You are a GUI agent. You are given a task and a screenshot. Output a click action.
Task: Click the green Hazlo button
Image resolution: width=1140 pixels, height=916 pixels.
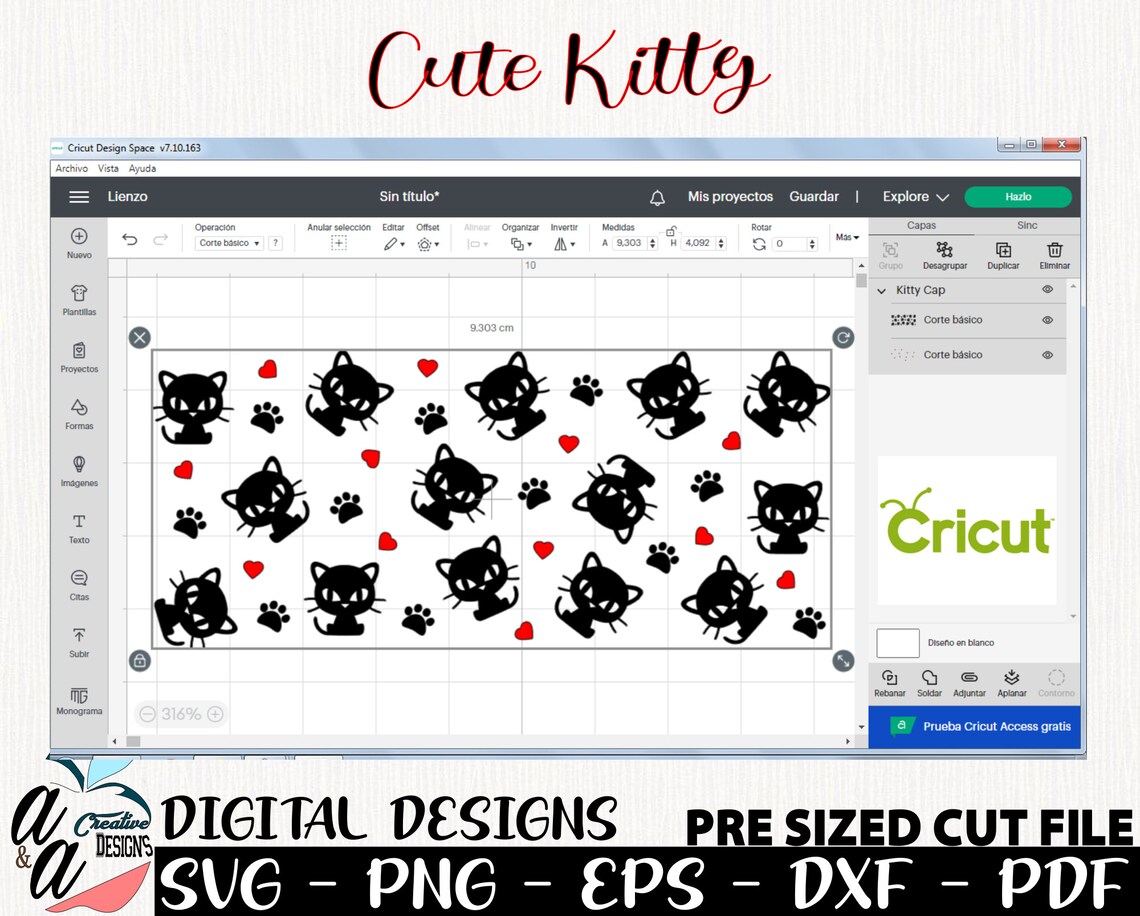[1017, 197]
